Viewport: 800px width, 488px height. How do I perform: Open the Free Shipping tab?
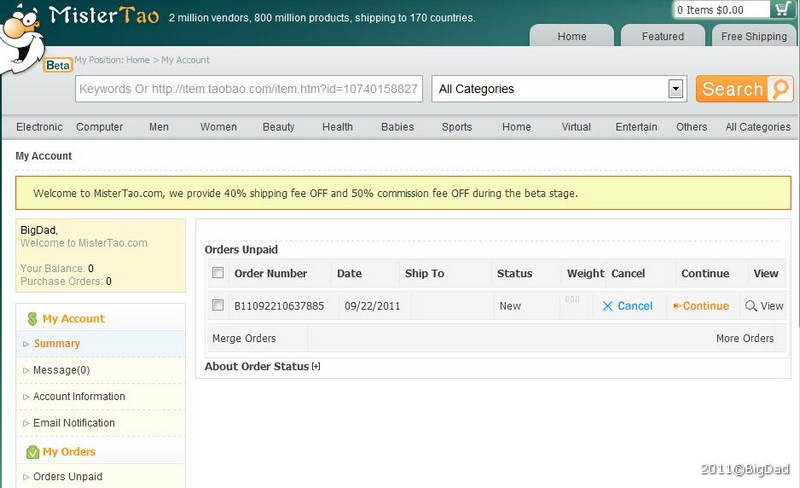pyautogui.click(x=754, y=36)
